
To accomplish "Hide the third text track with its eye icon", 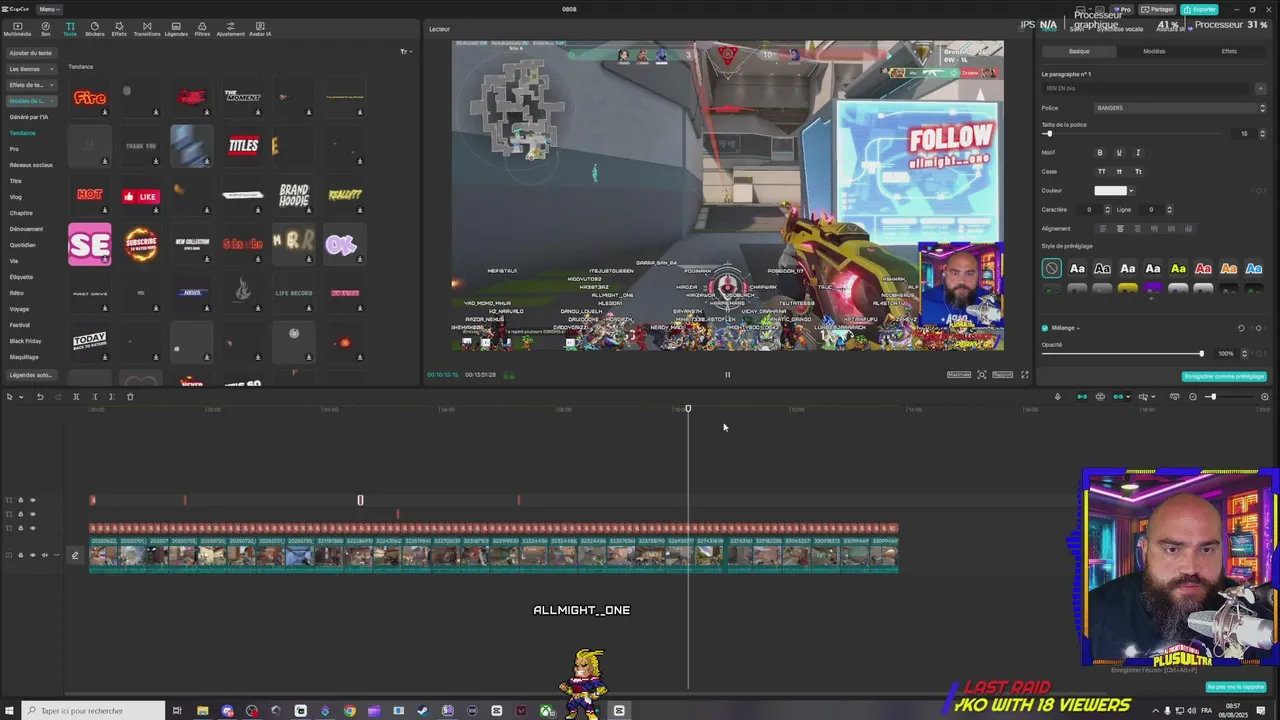I will 32,528.
